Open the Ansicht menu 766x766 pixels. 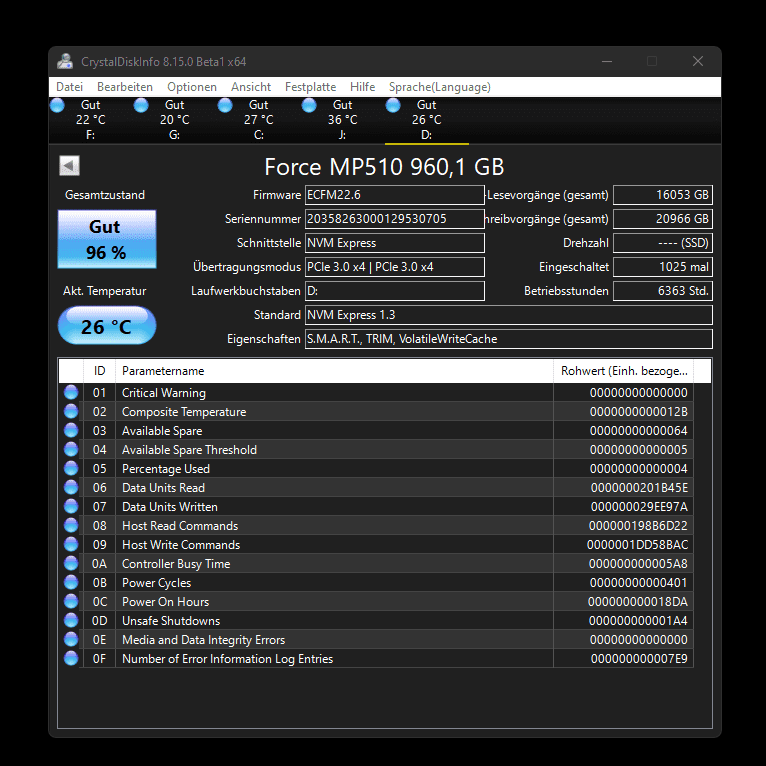pos(251,87)
